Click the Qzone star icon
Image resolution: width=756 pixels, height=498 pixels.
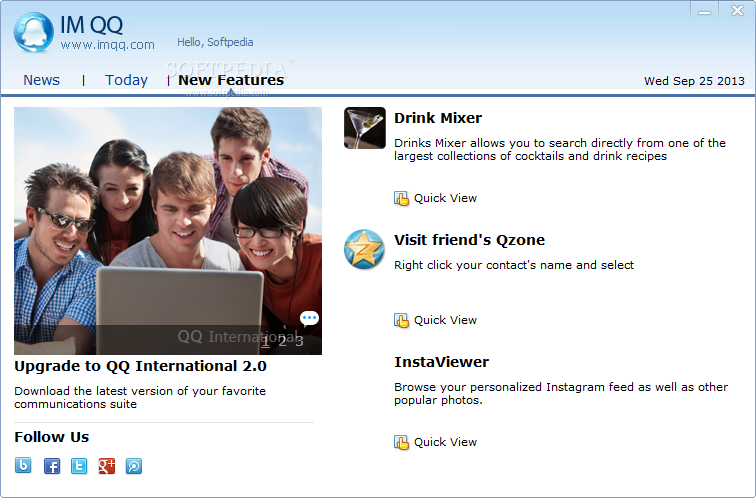[x=364, y=249]
